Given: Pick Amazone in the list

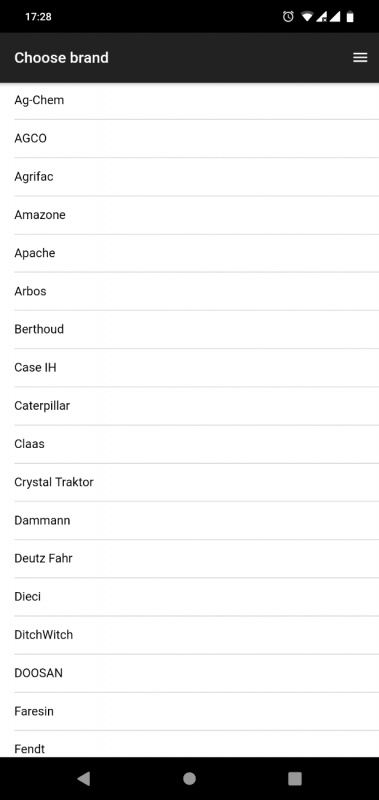Looking at the screenshot, I should (189, 215).
